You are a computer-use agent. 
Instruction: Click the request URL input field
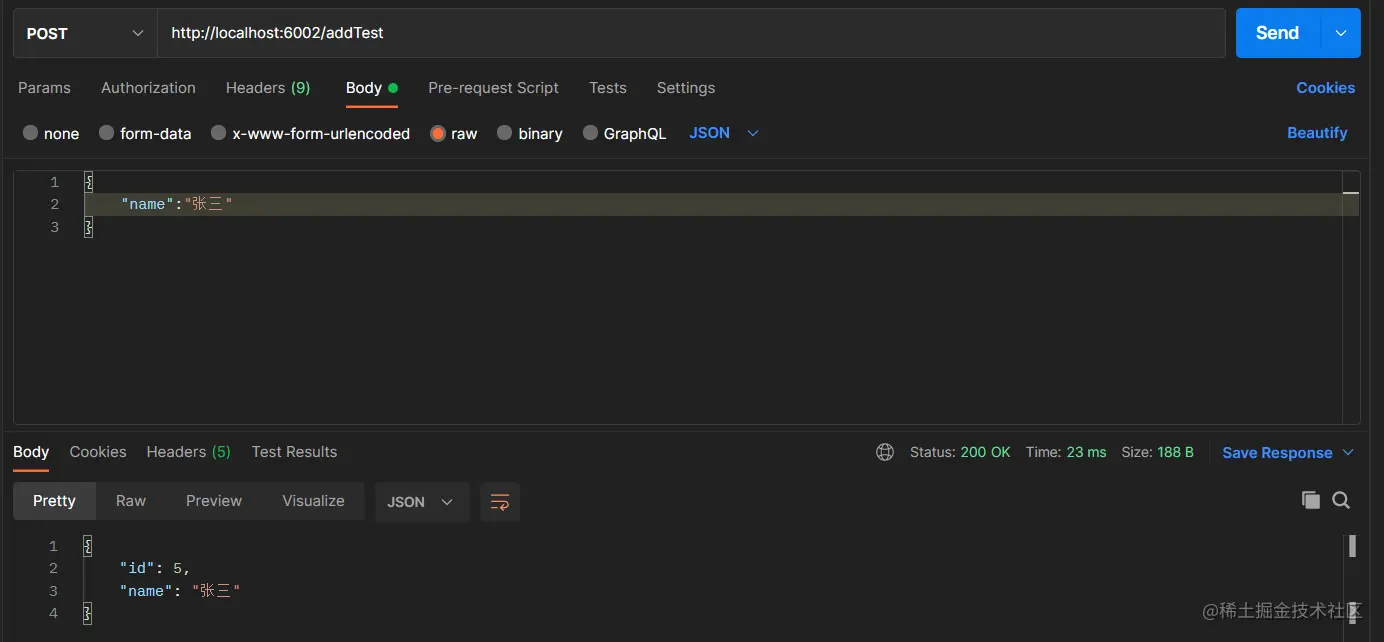pyautogui.click(x=691, y=33)
